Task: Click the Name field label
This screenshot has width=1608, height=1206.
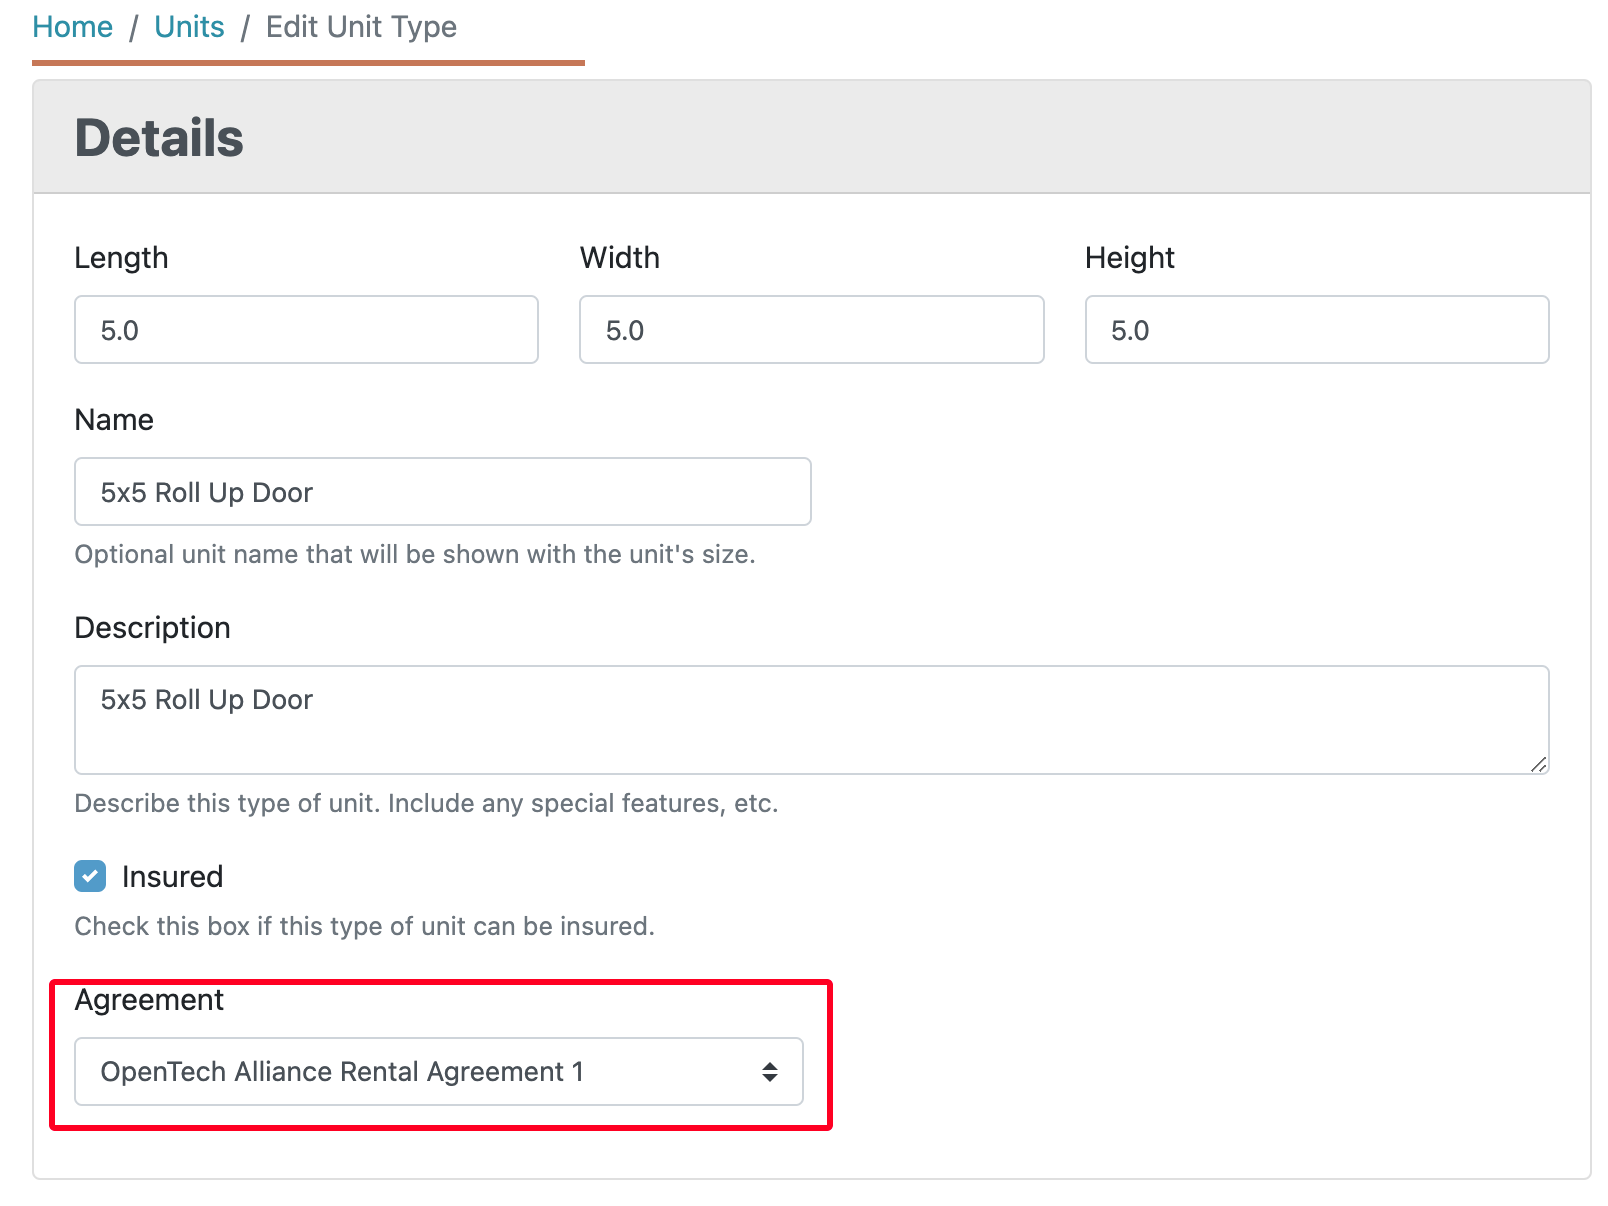Action: pos(114,419)
